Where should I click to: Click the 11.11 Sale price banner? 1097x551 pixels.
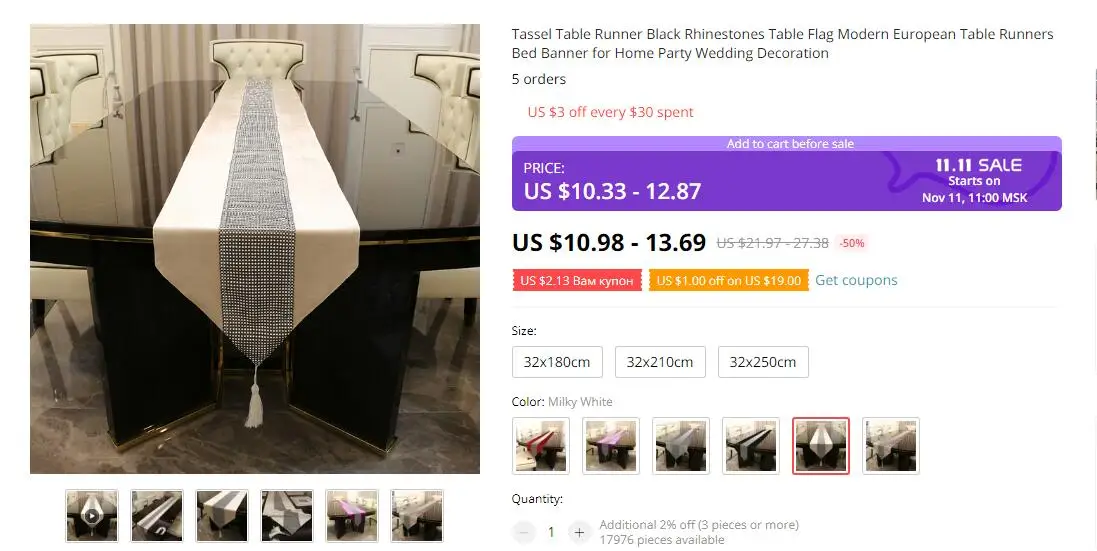(x=786, y=173)
